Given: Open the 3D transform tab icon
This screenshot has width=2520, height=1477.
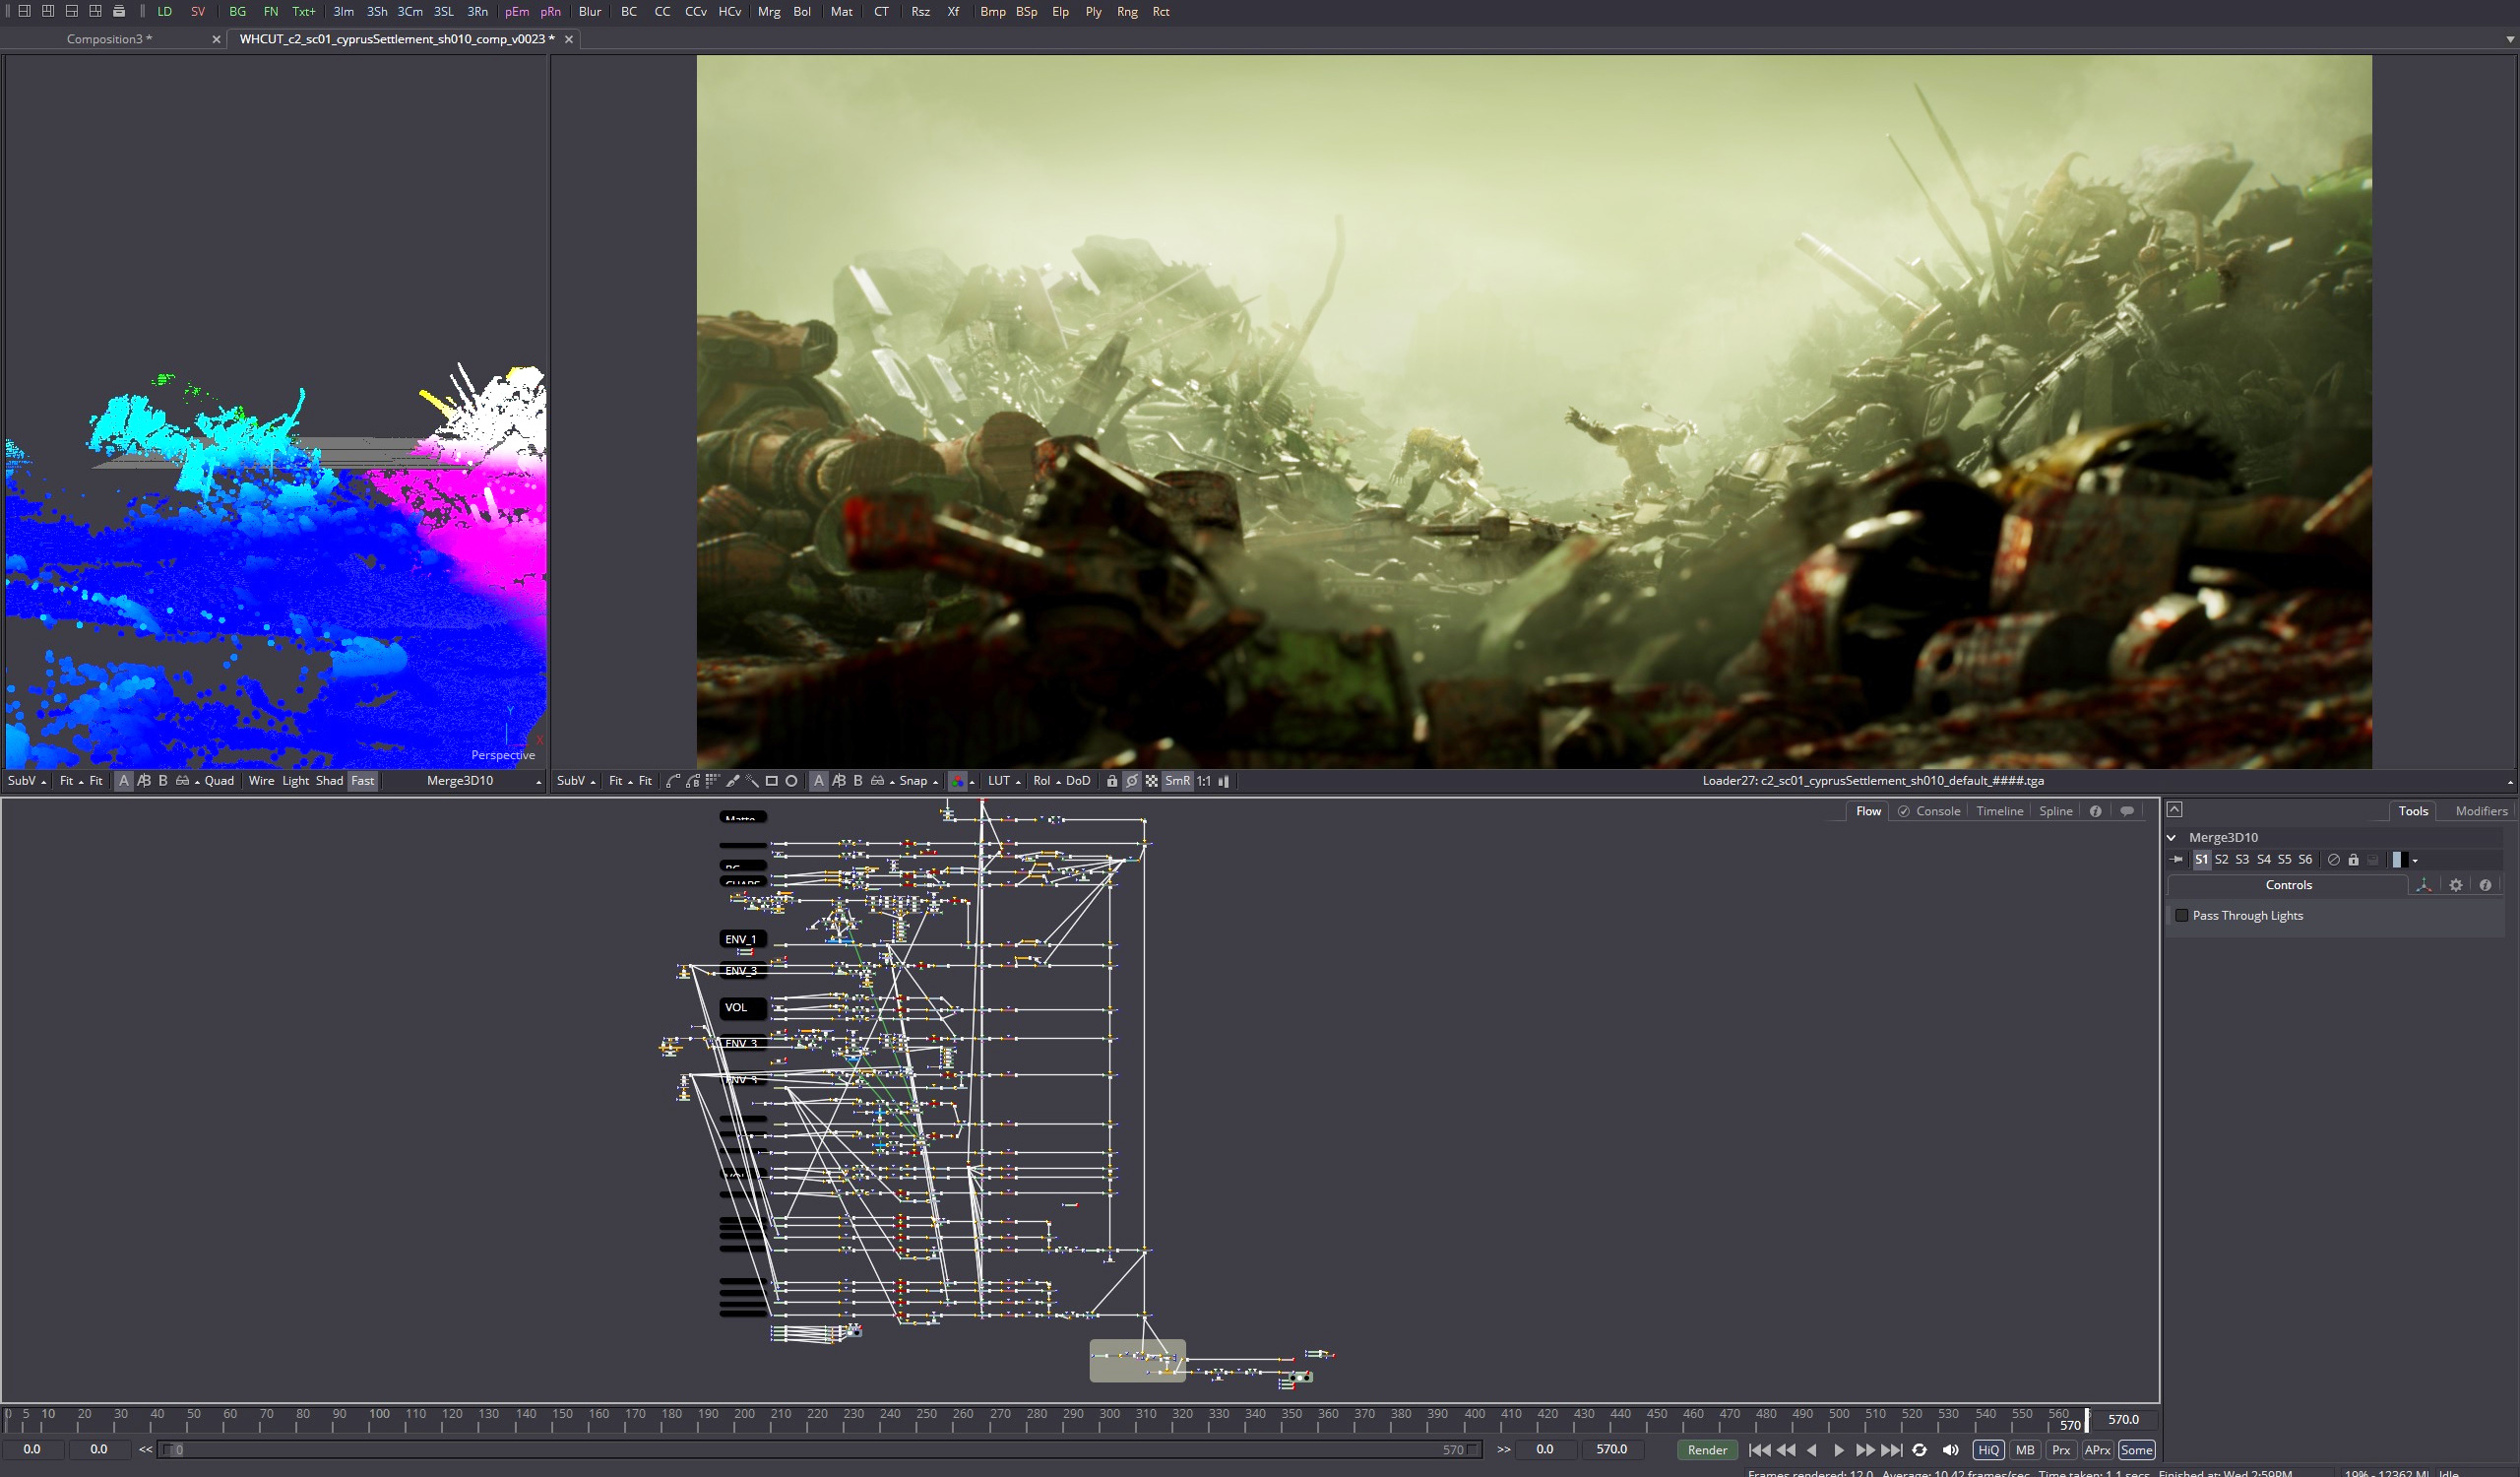Looking at the screenshot, I should [x=2424, y=886].
